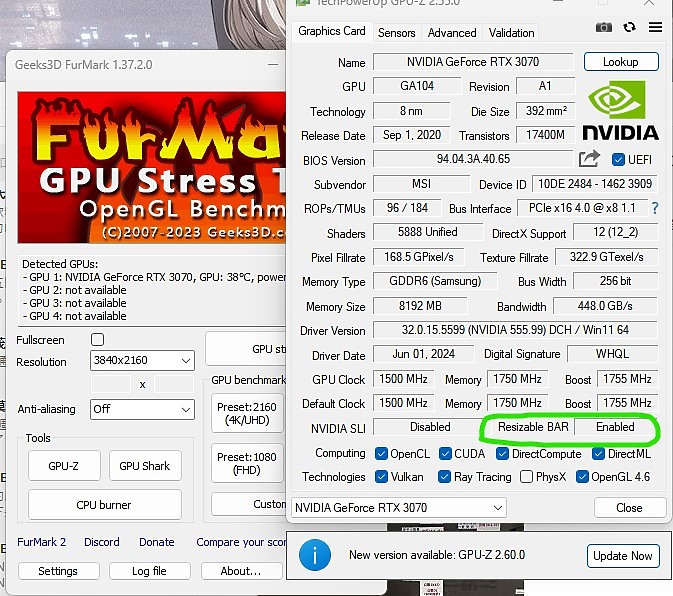Click the BIOS export share icon
The height and width of the screenshot is (596, 673).
(x=589, y=159)
